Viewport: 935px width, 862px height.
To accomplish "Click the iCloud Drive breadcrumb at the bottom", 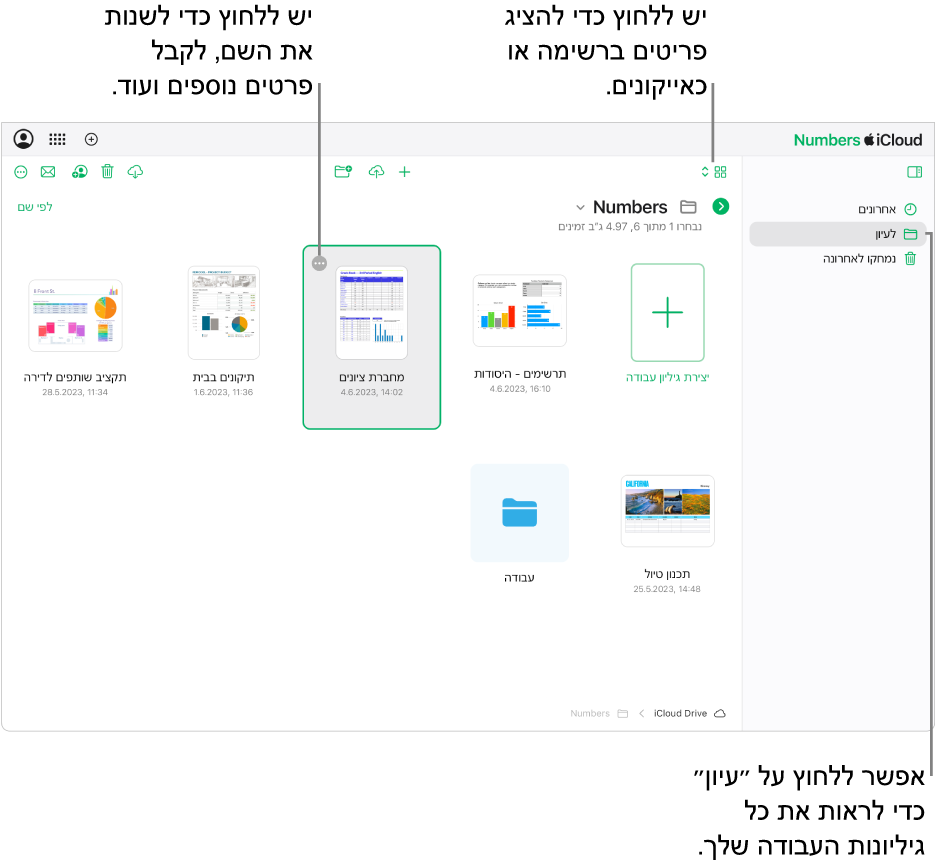I will 689,714.
